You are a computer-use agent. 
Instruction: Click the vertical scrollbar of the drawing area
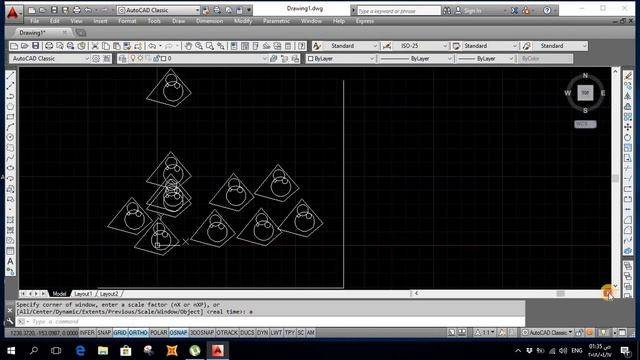click(x=616, y=178)
